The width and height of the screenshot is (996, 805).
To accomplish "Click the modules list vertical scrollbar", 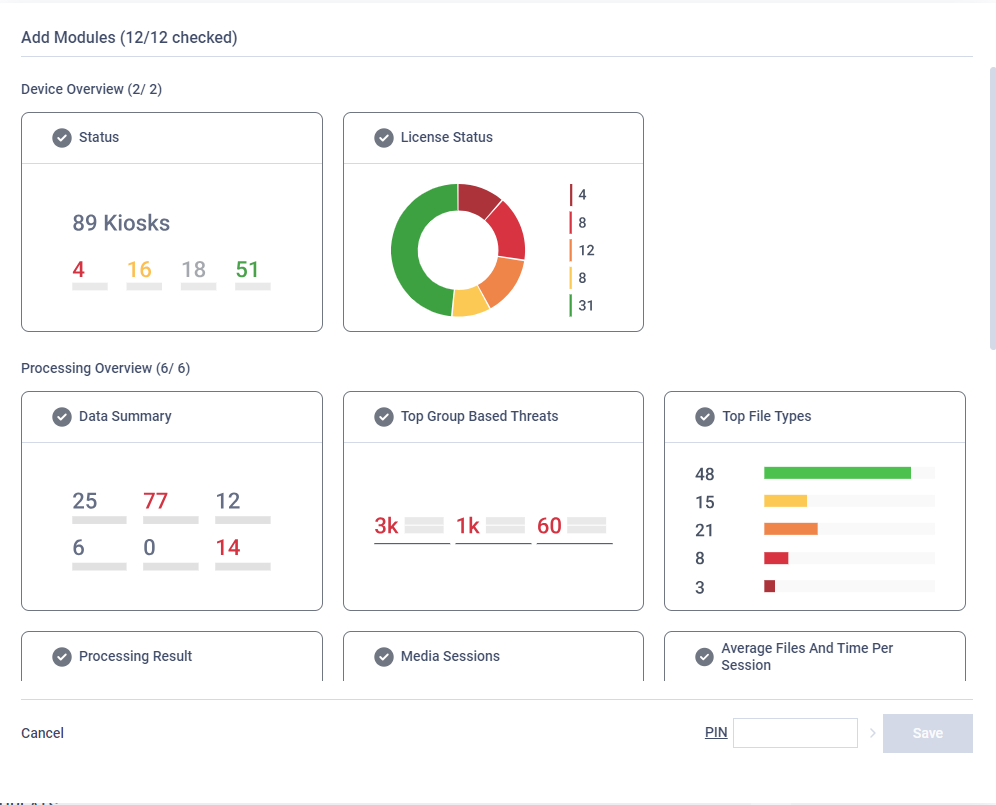I will [993, 208].
